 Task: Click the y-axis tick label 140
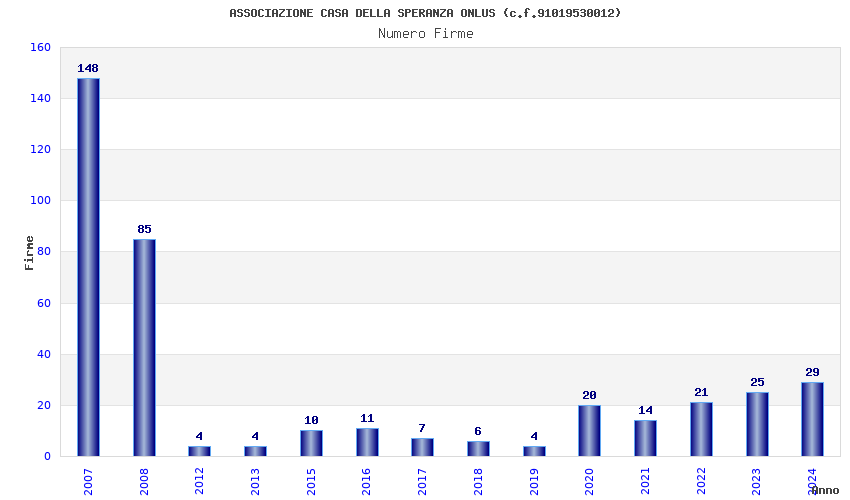pos(41,99)
